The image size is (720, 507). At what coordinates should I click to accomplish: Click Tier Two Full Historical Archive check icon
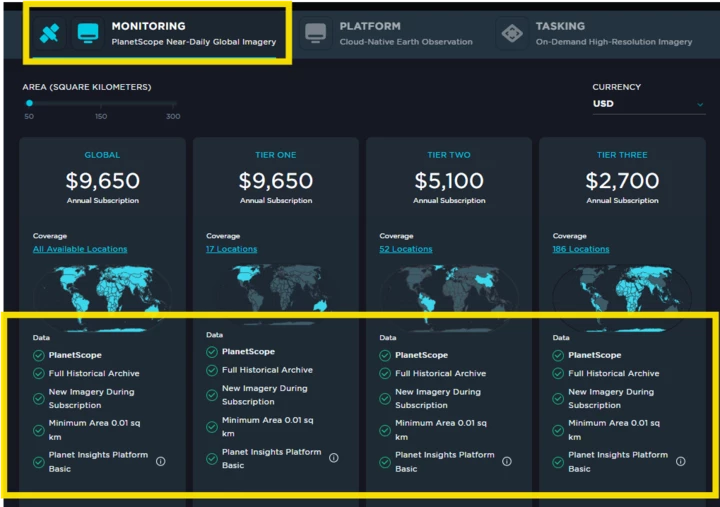(385, 373)
